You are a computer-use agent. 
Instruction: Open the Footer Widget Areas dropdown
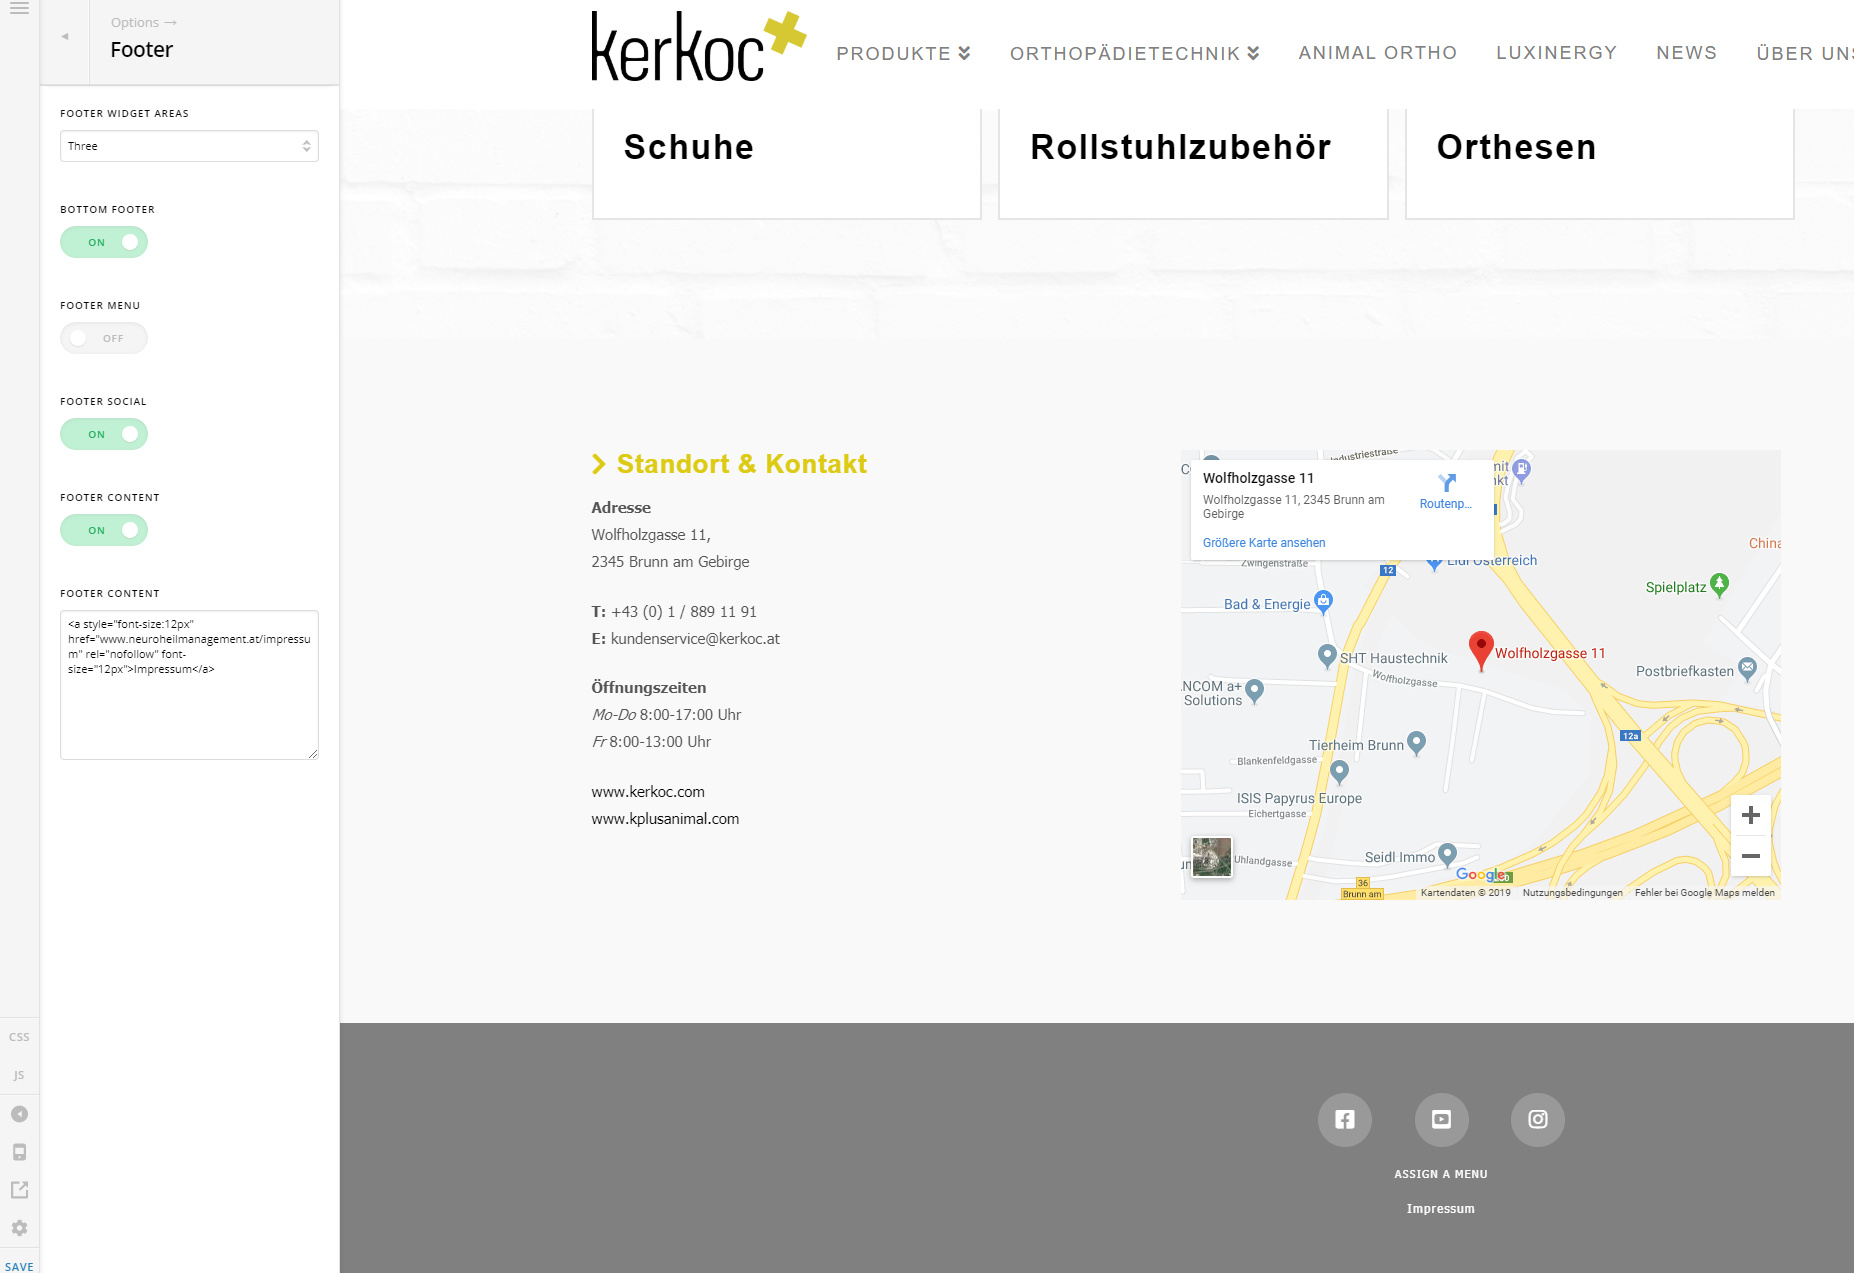pos(189,146)
